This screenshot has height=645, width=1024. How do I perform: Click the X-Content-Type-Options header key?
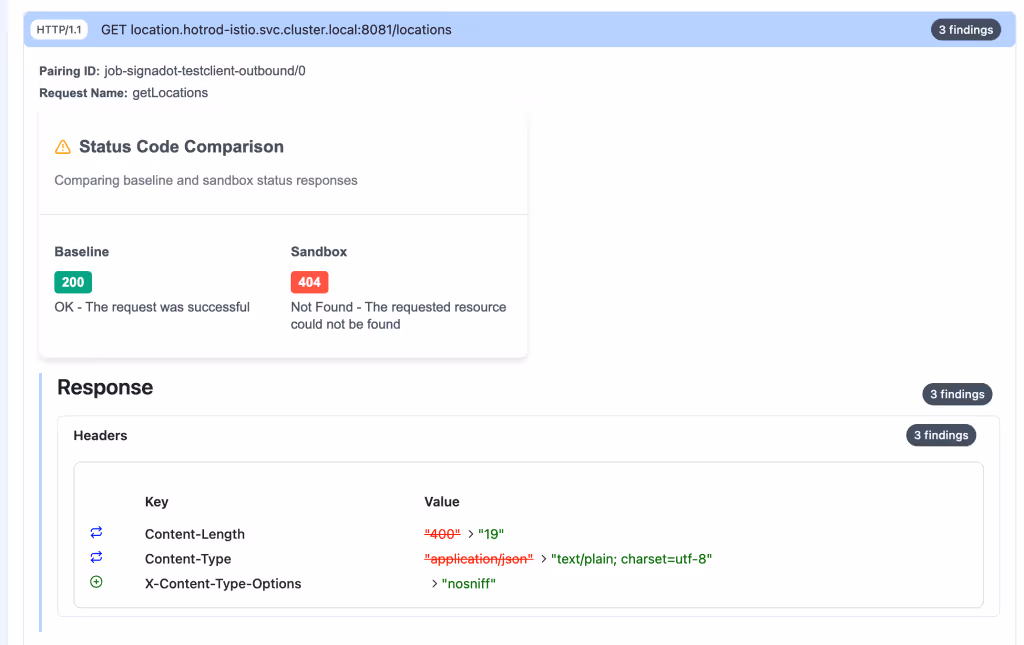[223, 584]
